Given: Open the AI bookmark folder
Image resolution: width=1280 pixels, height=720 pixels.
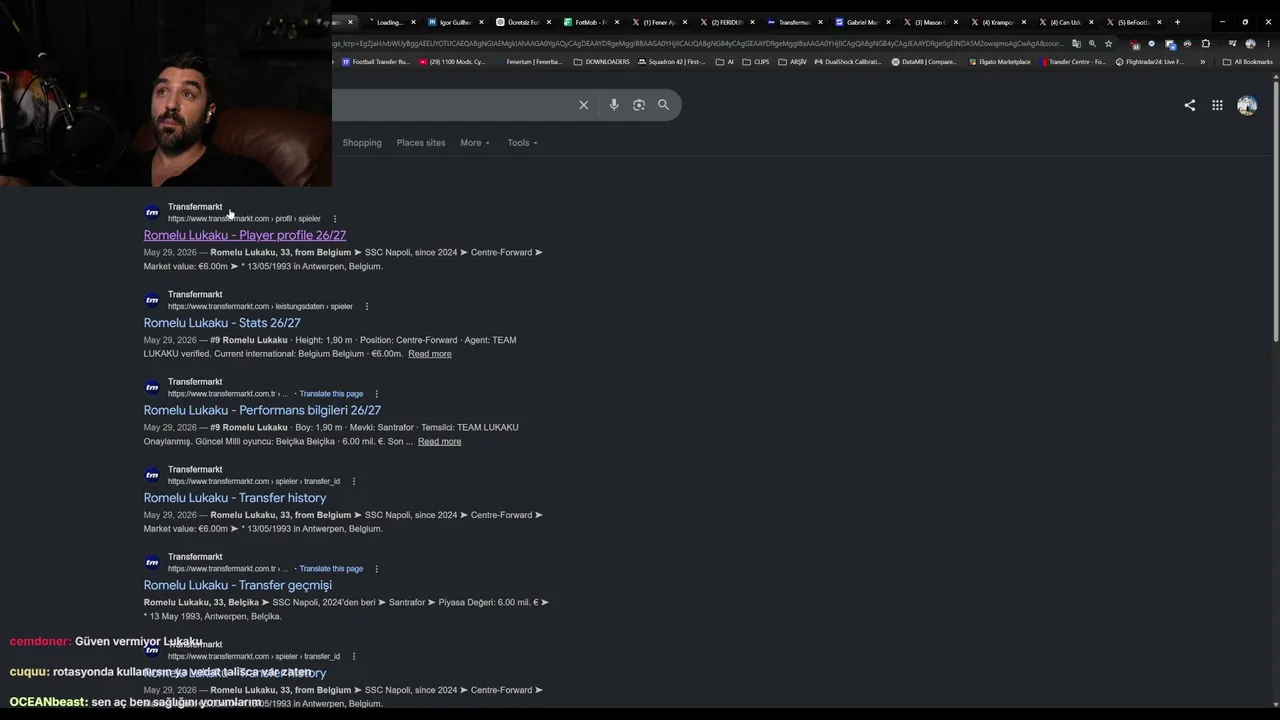Looking at the screenshot, I should pos(725,62).
